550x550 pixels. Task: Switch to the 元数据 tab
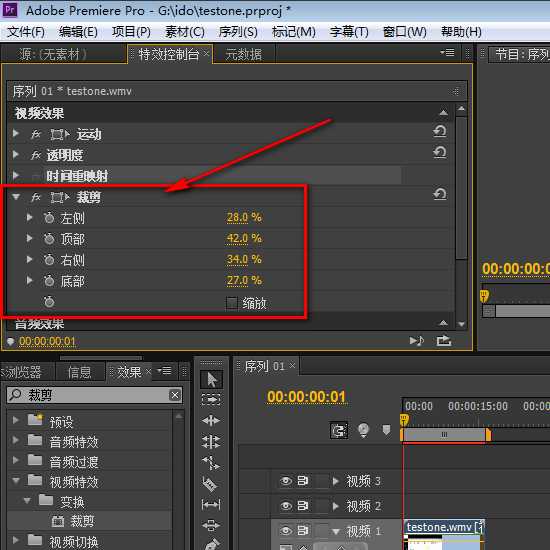pos(243,54)
